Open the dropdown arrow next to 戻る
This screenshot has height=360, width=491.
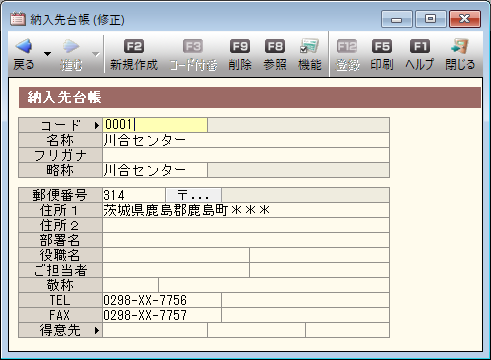(48, 54)
